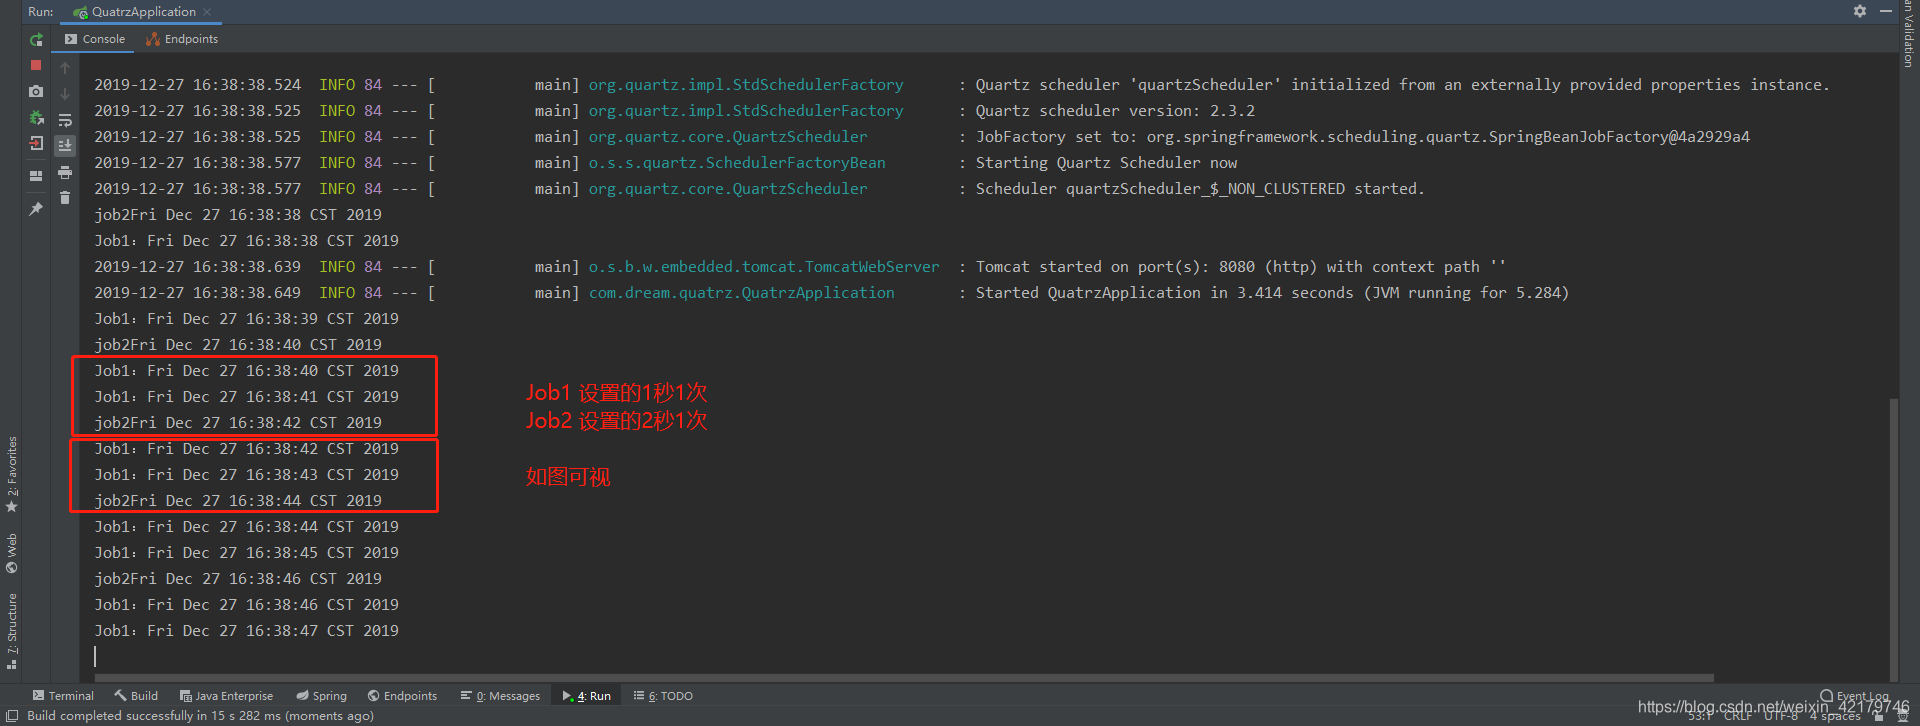Open the restore layout icon in Run toolbar
Image resolution: width=1920 pixels, height=726 pixels.
point(36,176)
